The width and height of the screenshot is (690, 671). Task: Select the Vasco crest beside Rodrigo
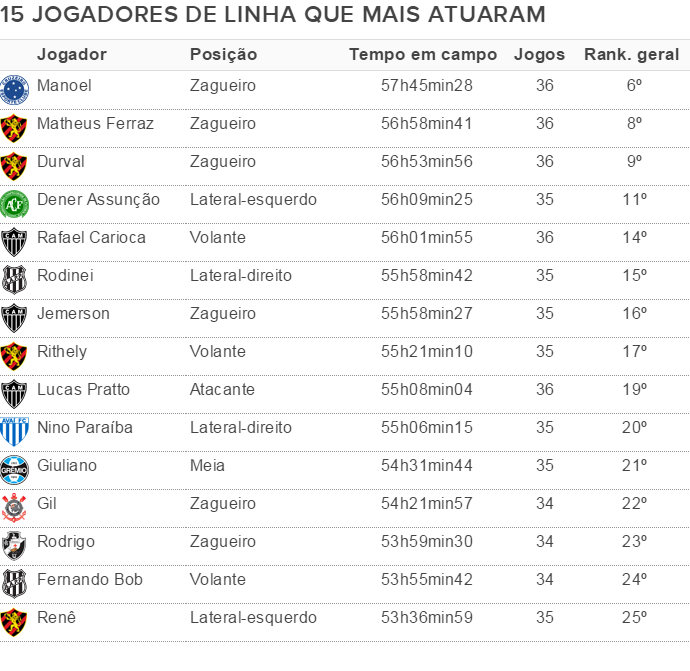point(14,543)
